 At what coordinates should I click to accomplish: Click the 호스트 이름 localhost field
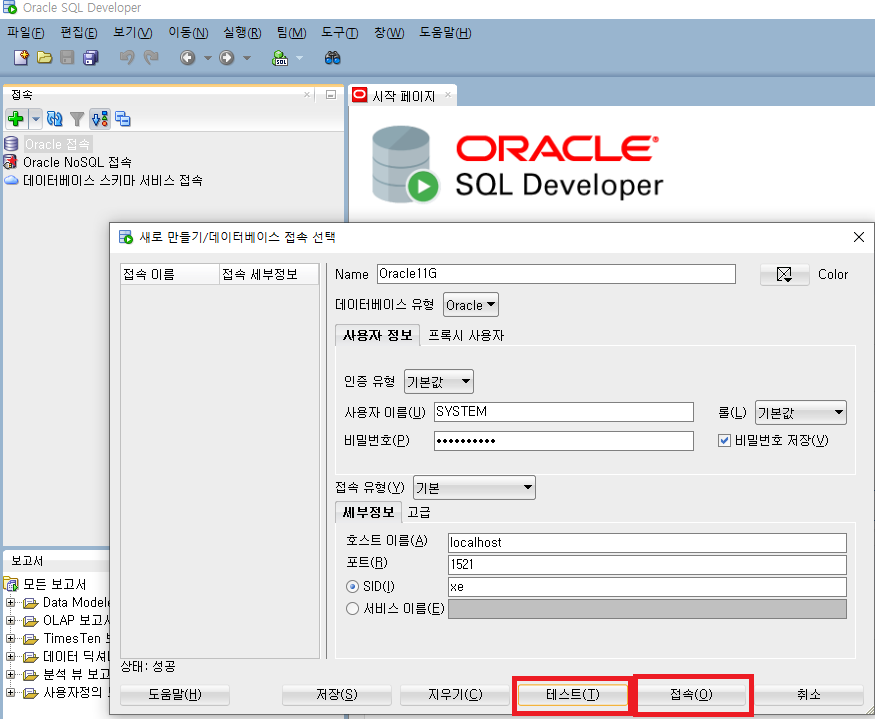point(647,543)
